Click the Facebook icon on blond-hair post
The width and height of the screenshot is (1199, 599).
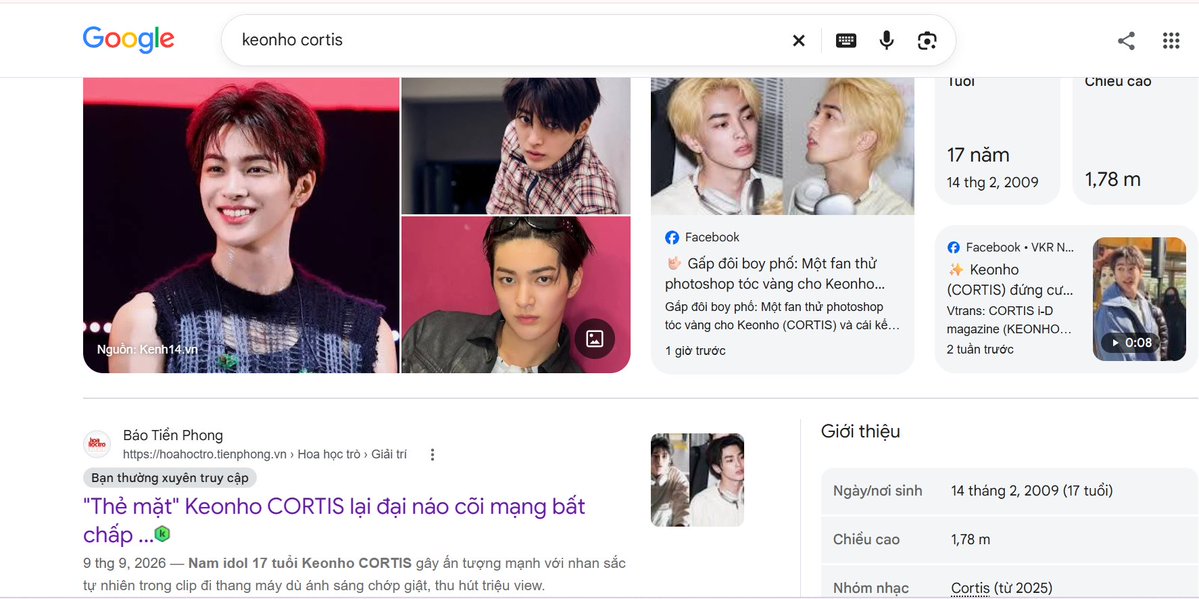point(672,238)
